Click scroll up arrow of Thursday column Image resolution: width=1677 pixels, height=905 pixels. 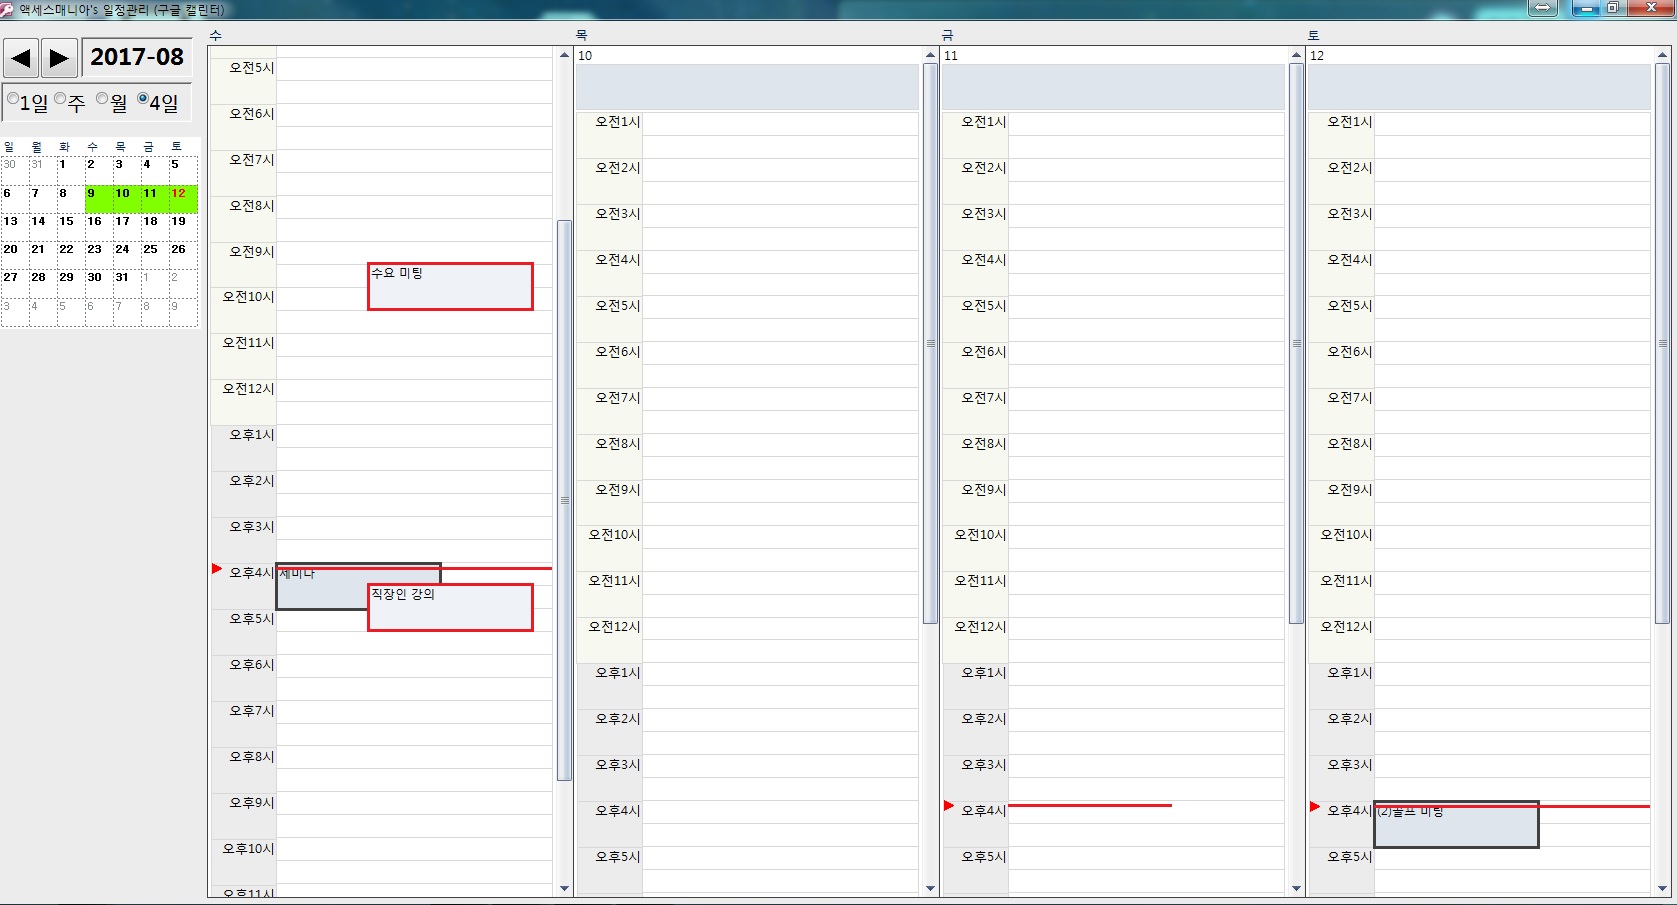coord(930,55)
